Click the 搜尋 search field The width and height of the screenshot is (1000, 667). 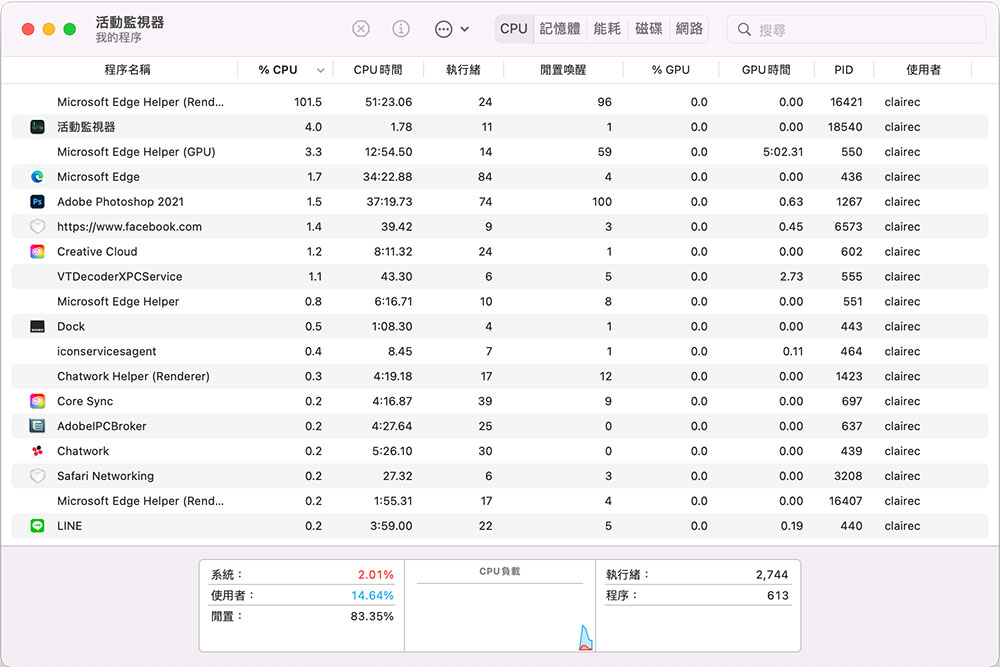857,29
